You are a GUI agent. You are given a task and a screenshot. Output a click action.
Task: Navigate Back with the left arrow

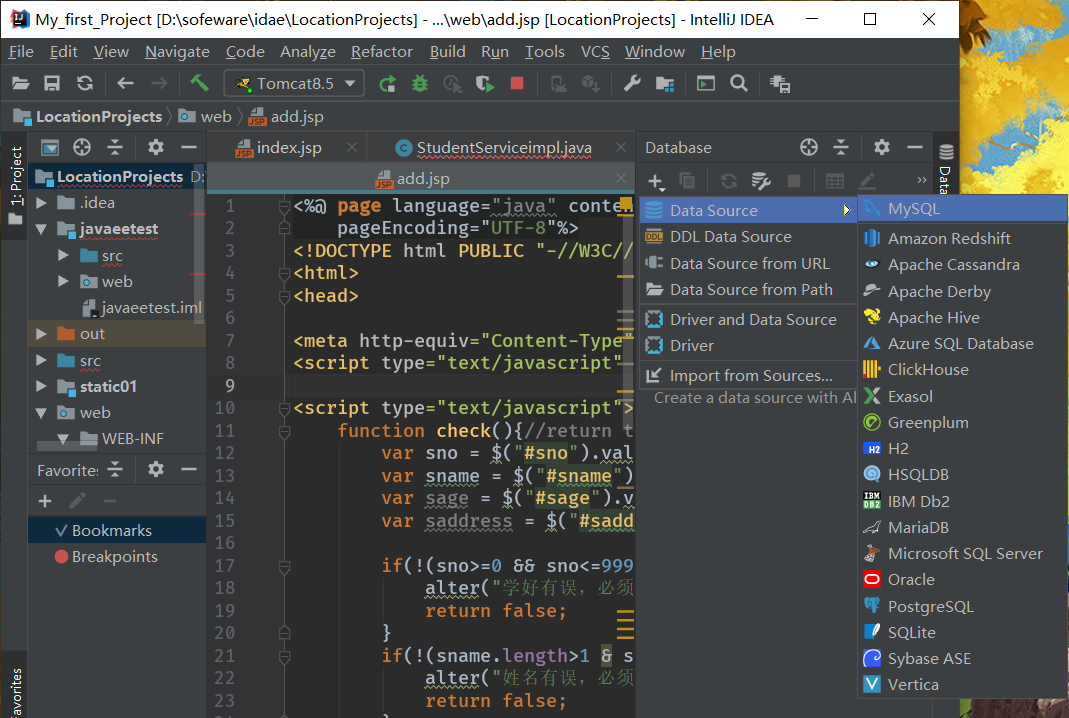tap(125, 83)
